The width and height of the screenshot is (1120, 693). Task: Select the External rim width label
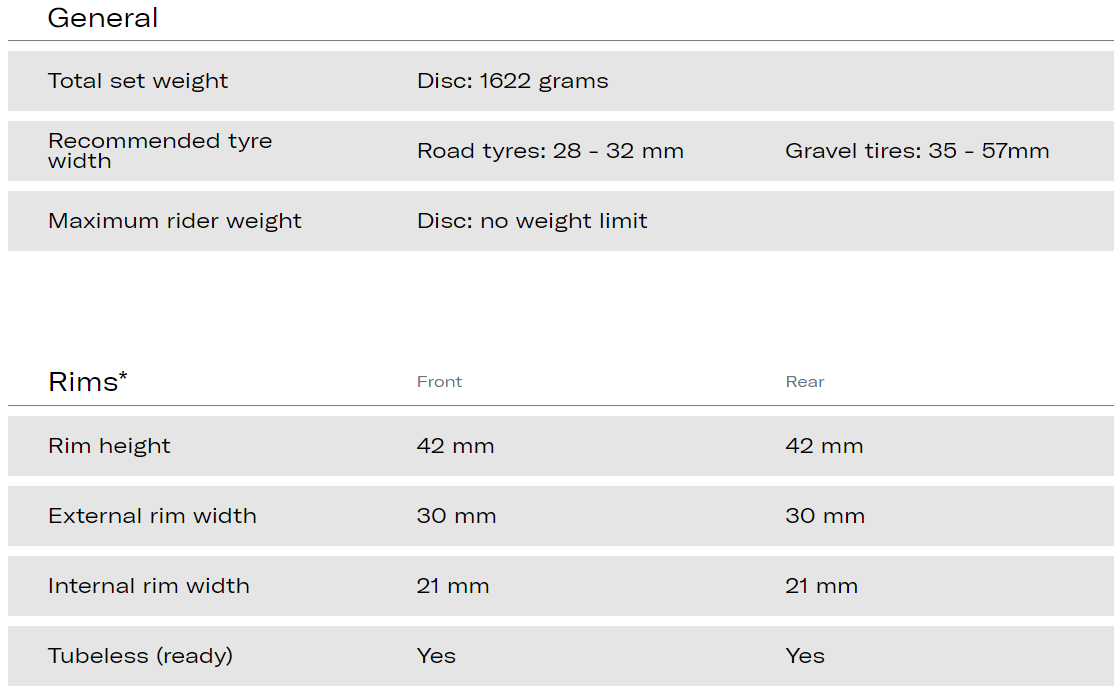(x=152, y=516)
